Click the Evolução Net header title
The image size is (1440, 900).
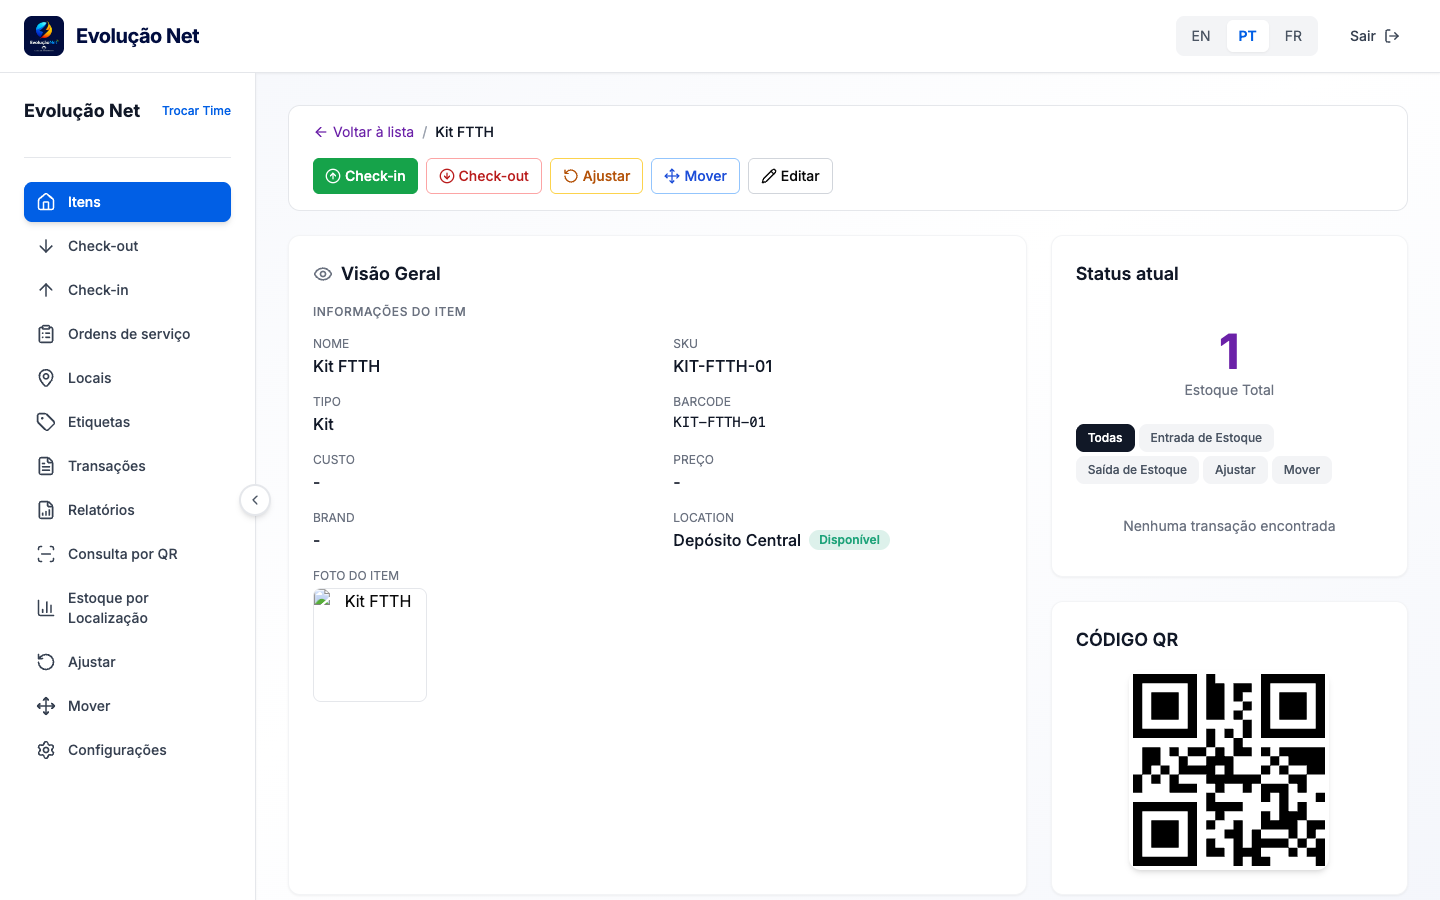pyautogui.click(x=138, y=36)
